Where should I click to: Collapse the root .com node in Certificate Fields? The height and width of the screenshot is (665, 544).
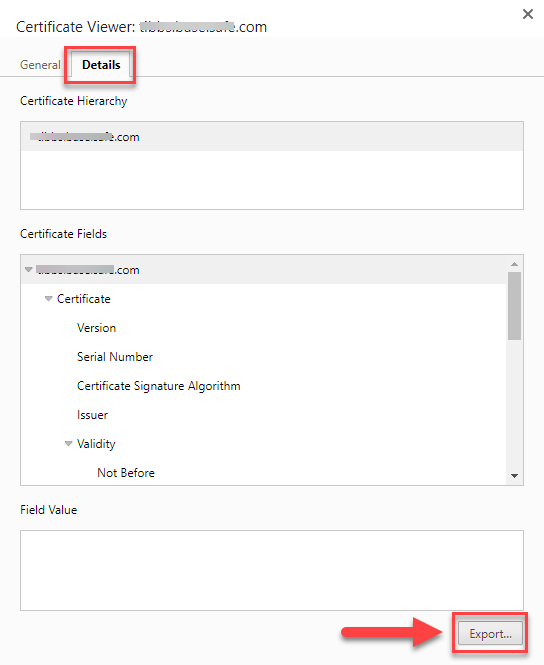pyautogui.click(x=29, y=270)
